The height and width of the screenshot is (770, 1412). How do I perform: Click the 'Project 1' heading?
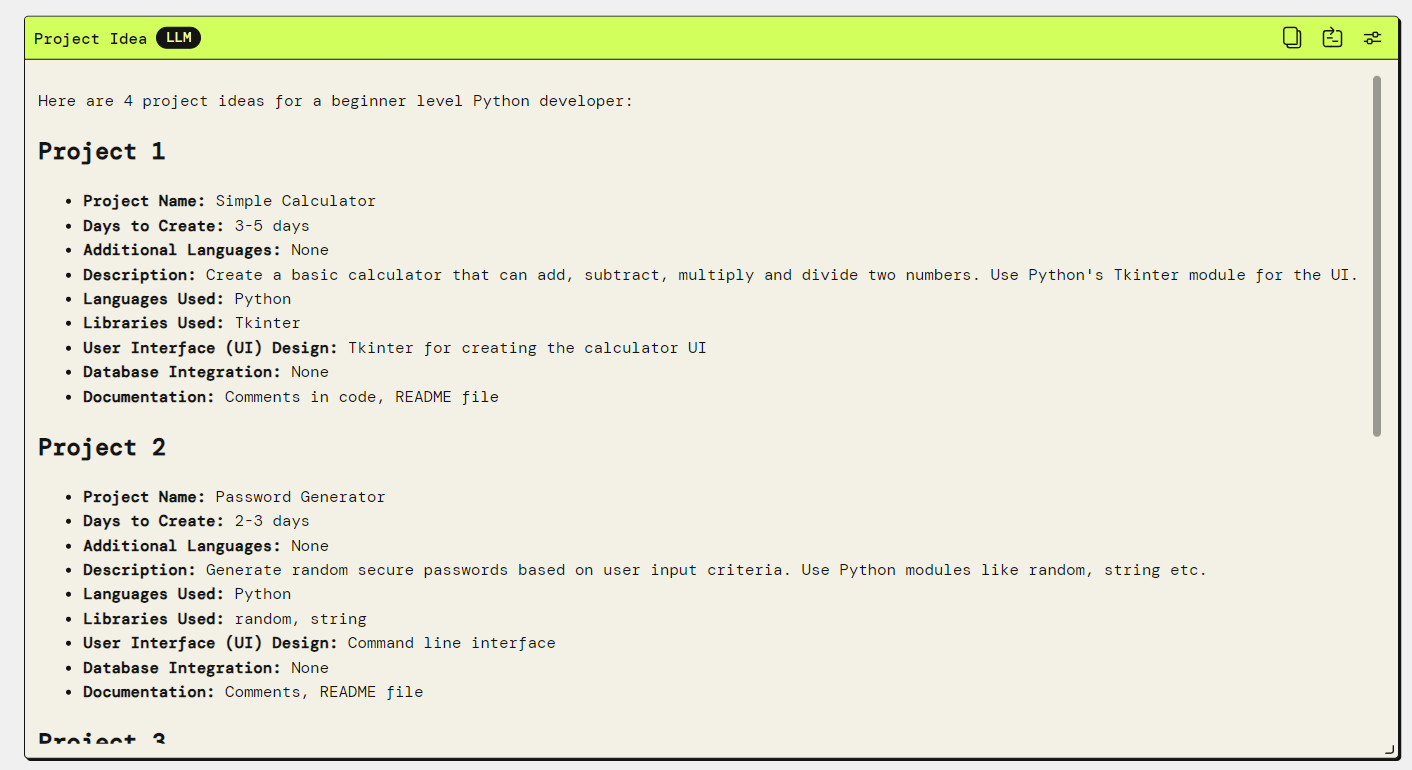pyautogui.click(x=102, y=152)
